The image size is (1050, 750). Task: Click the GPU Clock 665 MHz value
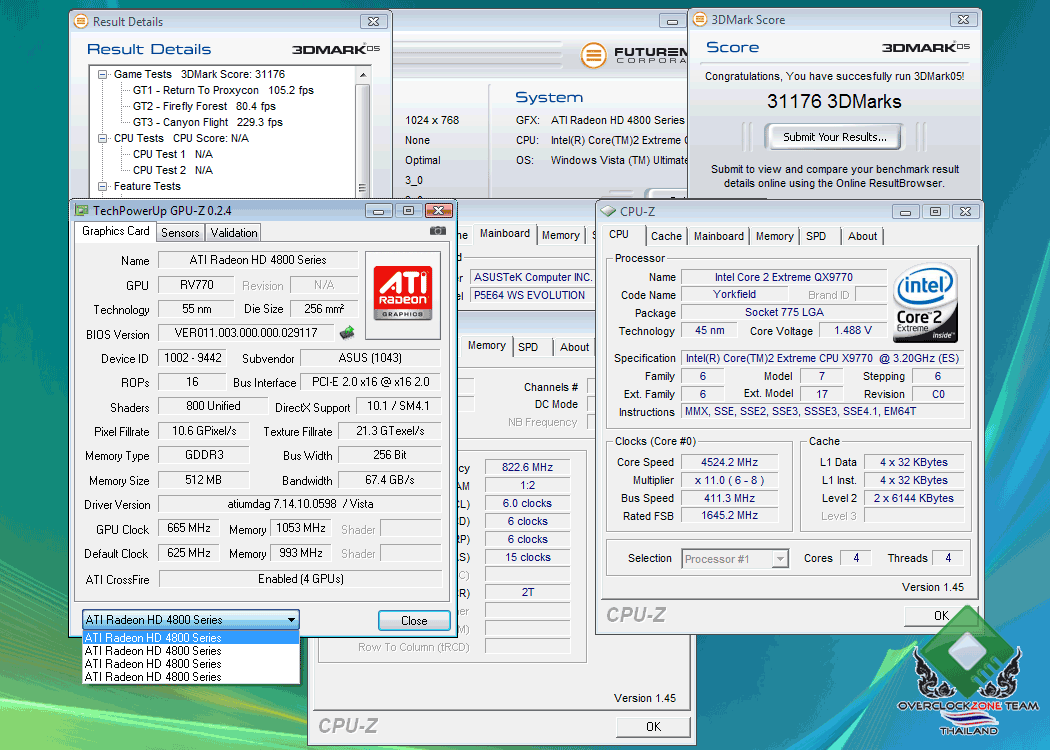point(189,528)
